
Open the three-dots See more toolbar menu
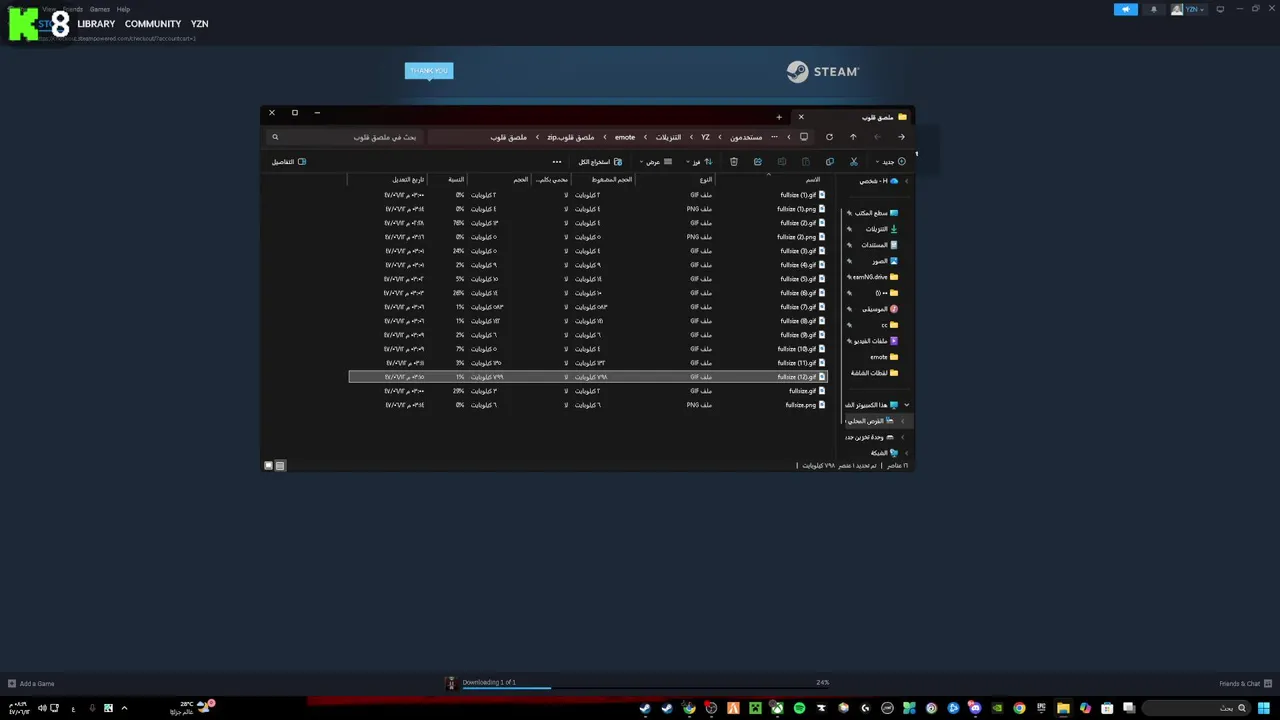pos(557,161)
